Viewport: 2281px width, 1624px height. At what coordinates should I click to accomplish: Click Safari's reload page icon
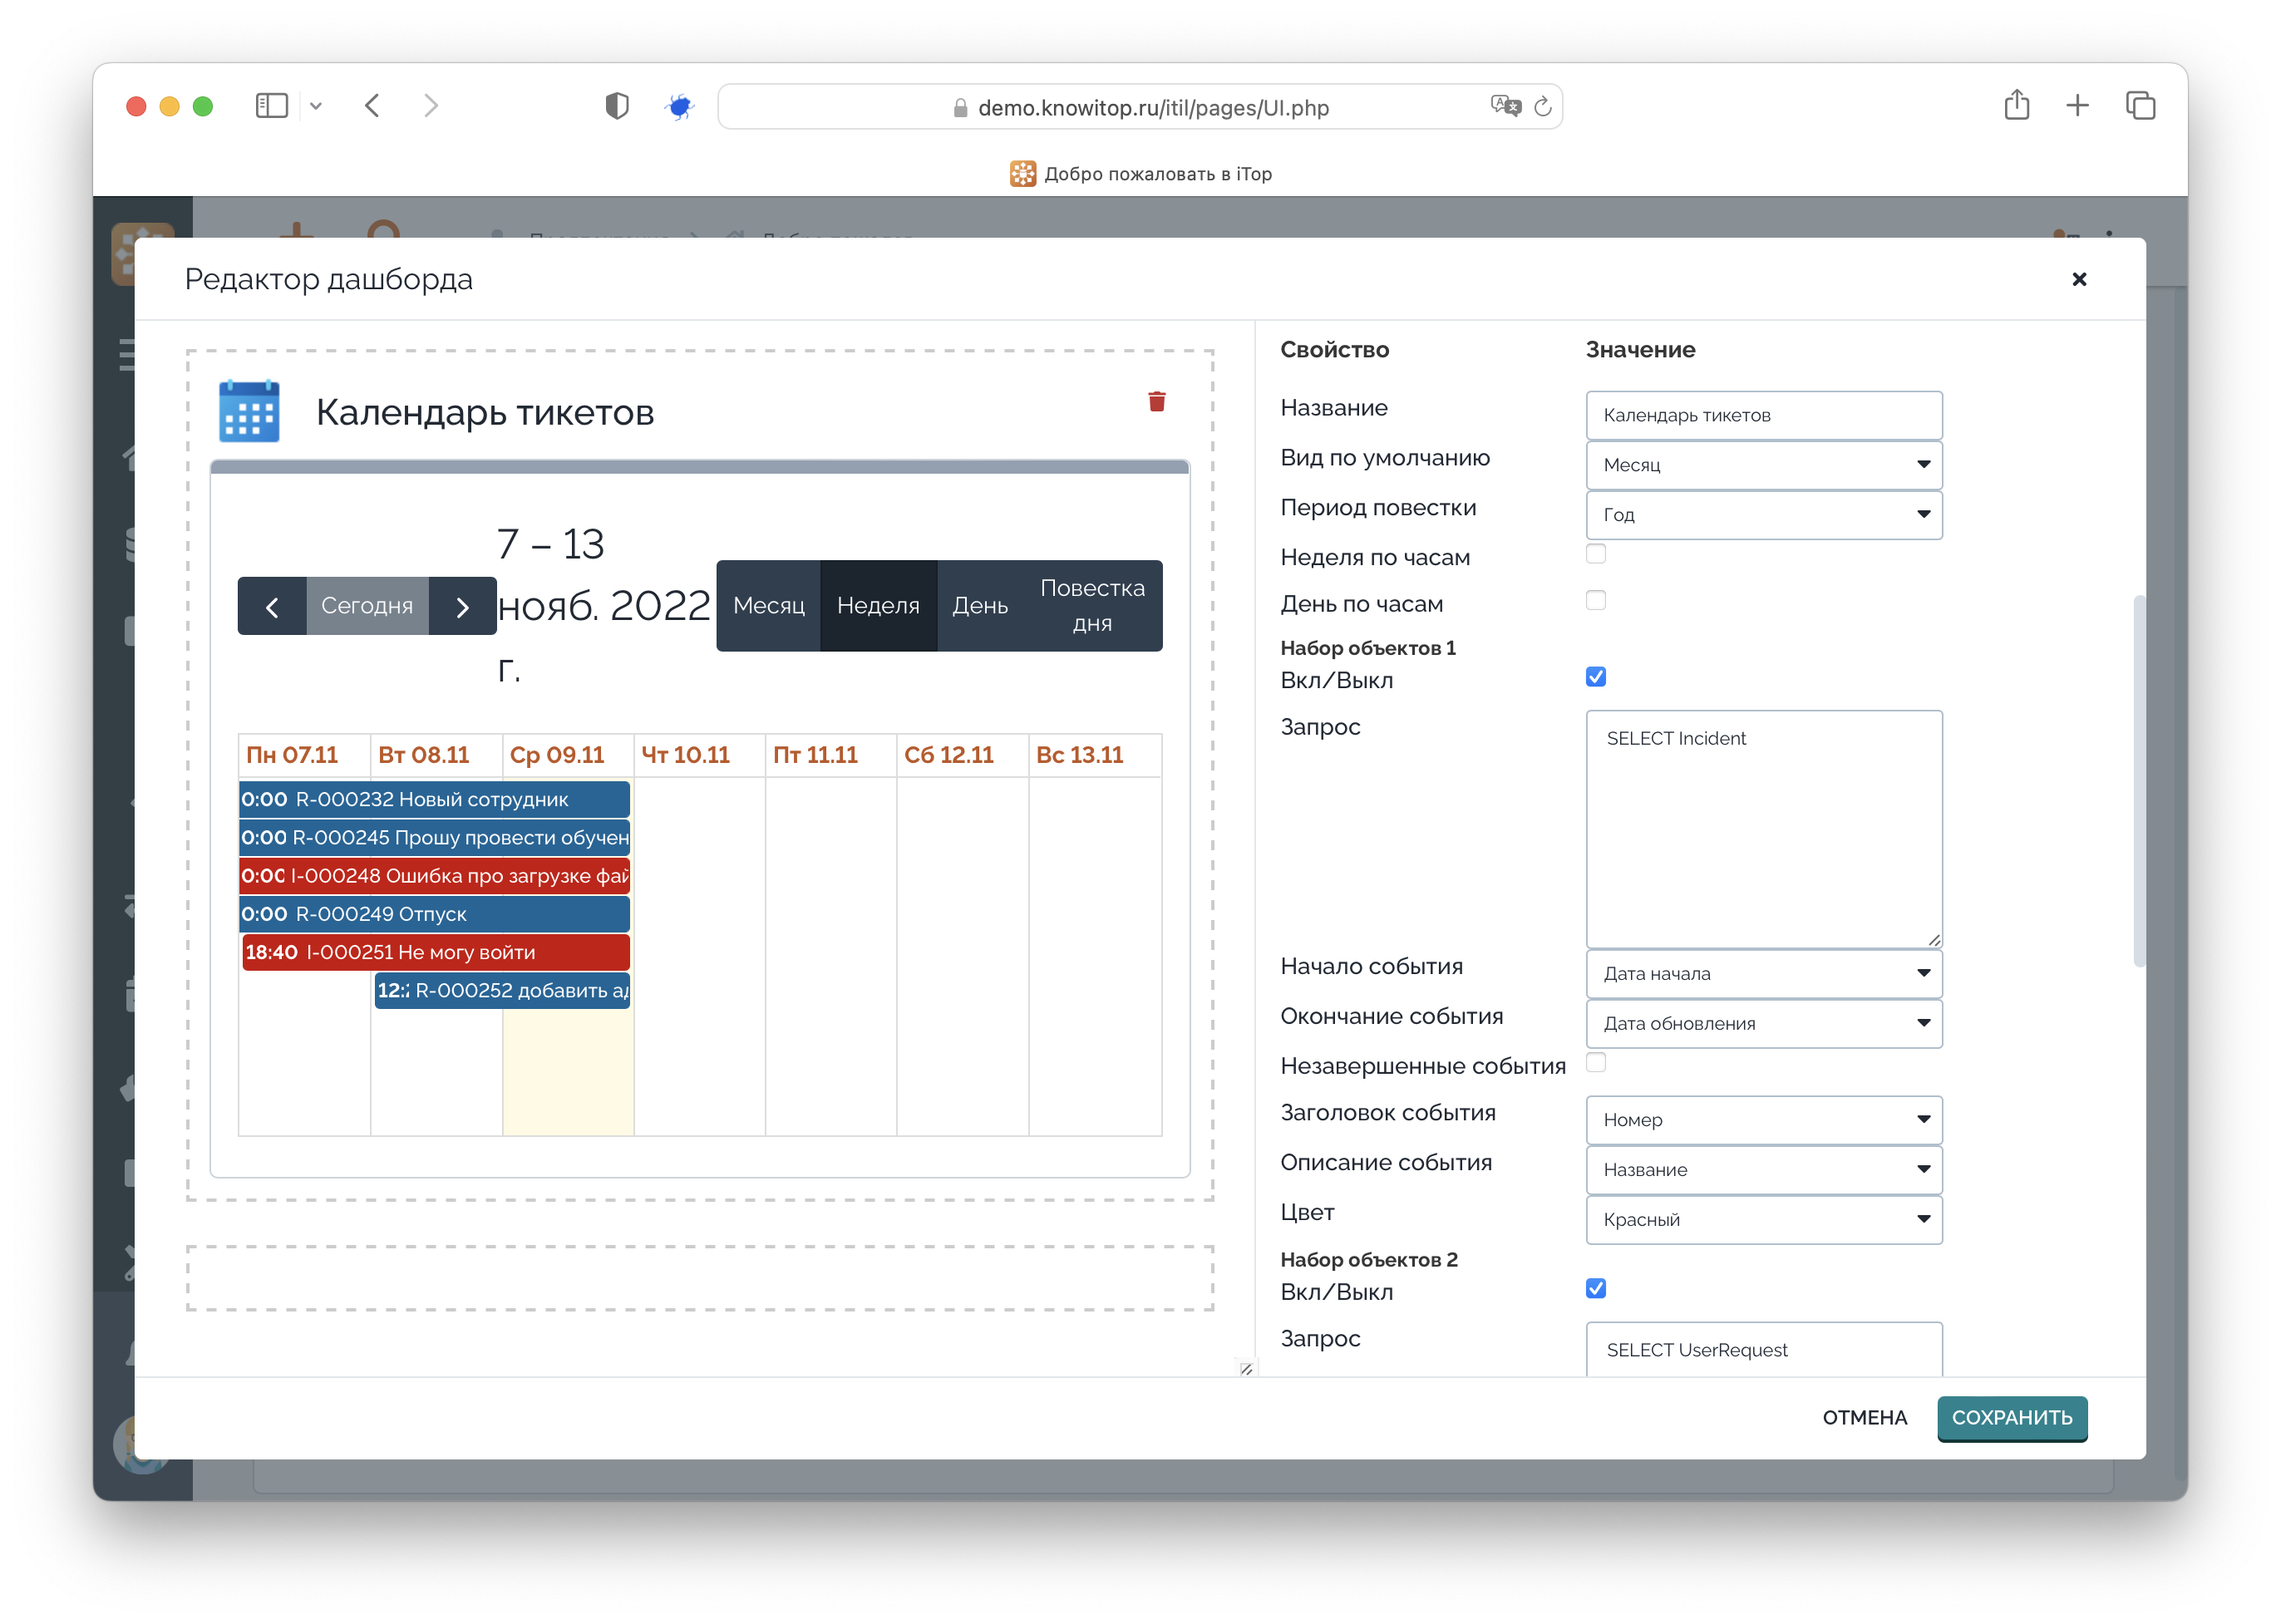click(x=1542, y=107)
